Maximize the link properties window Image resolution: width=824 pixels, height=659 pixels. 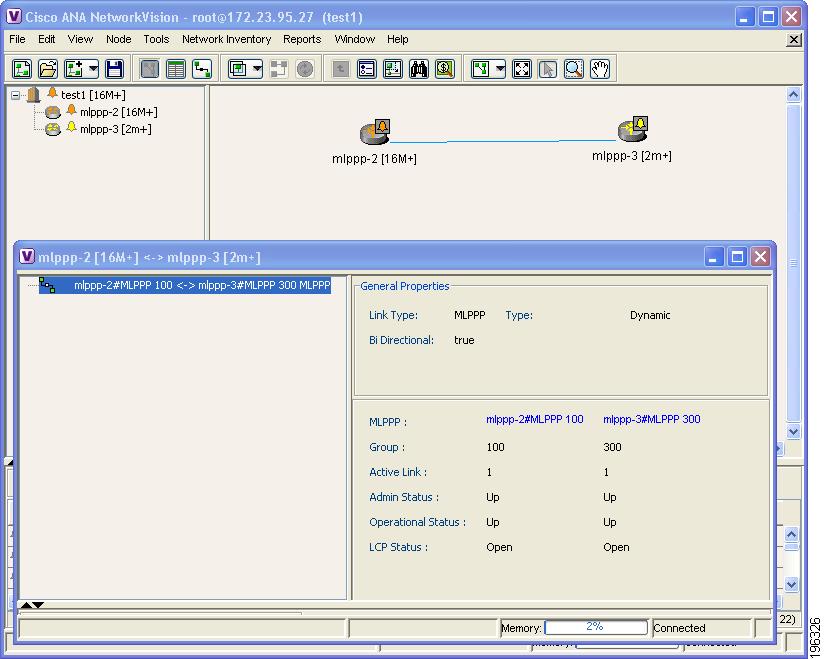tap(737, 257)
